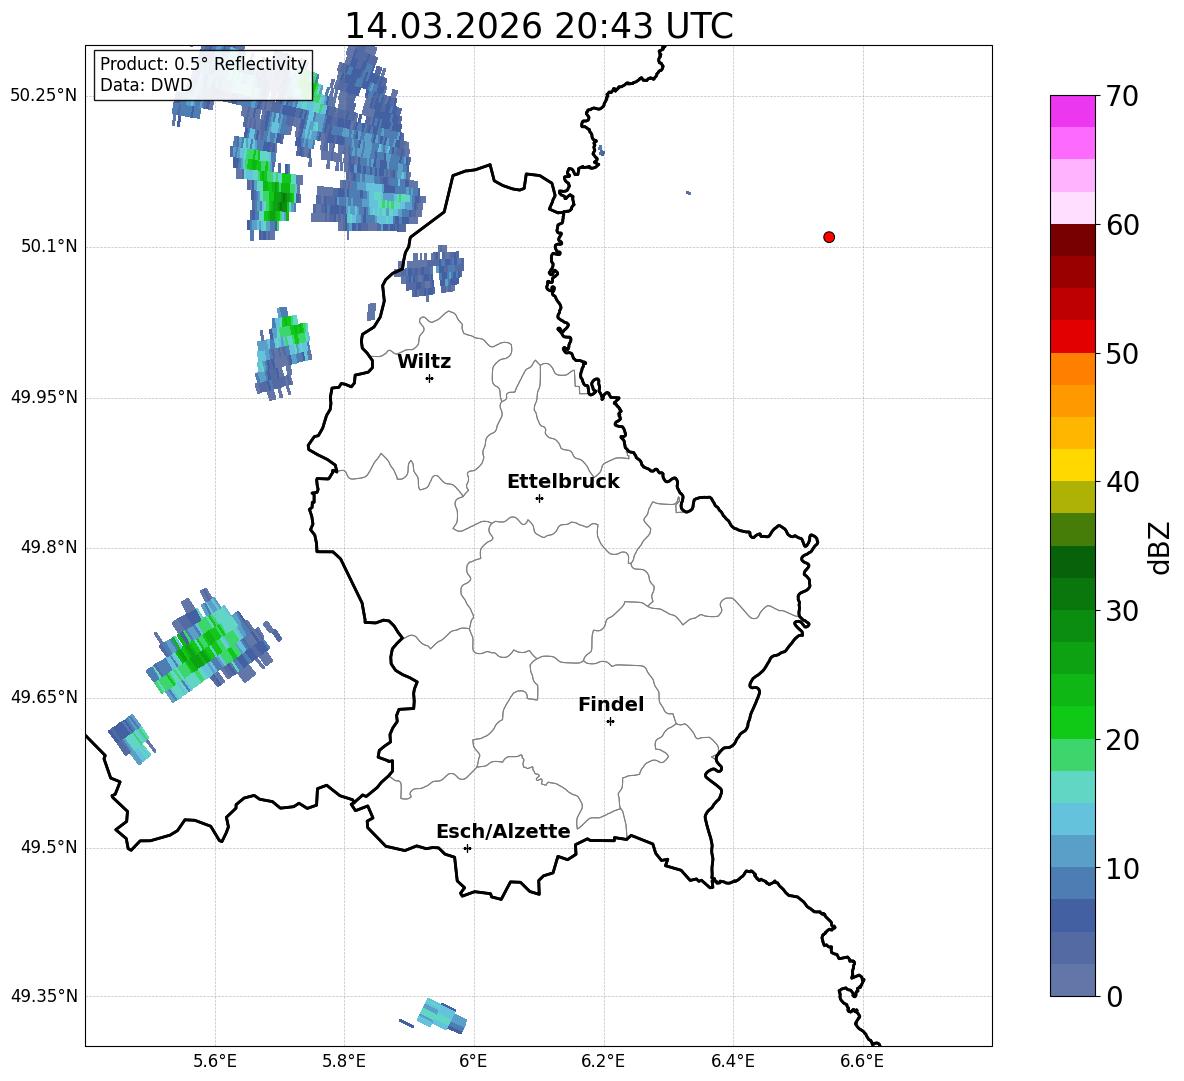Screen dimensions: 1184x1081
Task: Click the 6.2°E longitude label
Action: point(603,1061)
